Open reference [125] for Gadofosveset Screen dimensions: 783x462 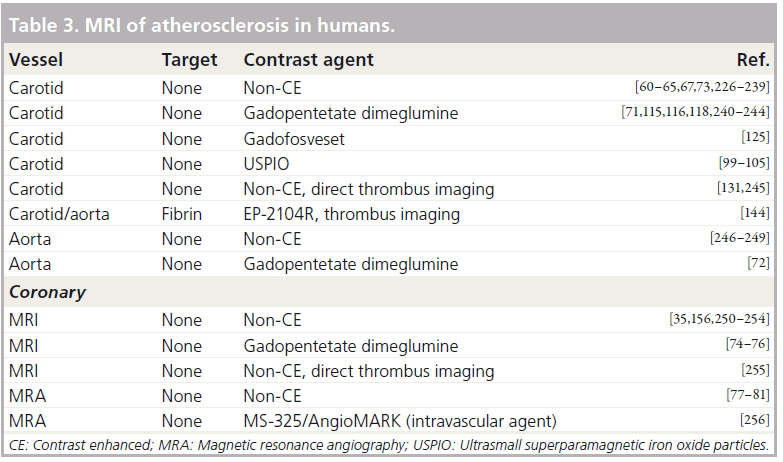[x=756, y=137]
